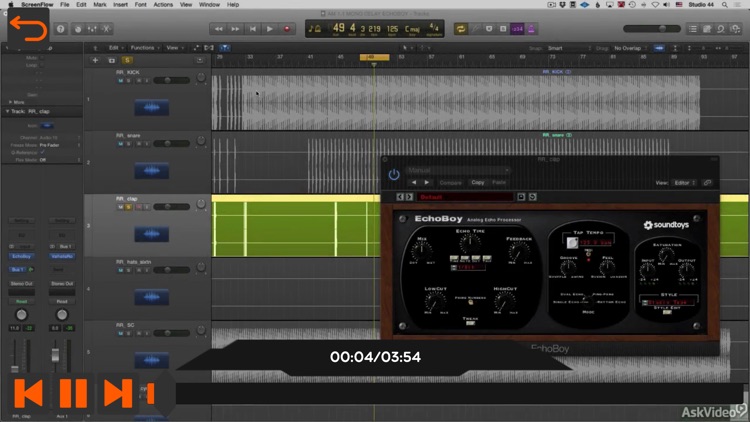The width and height of the screenshot is (750, 422).
Task: Click the red record button
Action: pyautogui.click(x=287, y=29)
